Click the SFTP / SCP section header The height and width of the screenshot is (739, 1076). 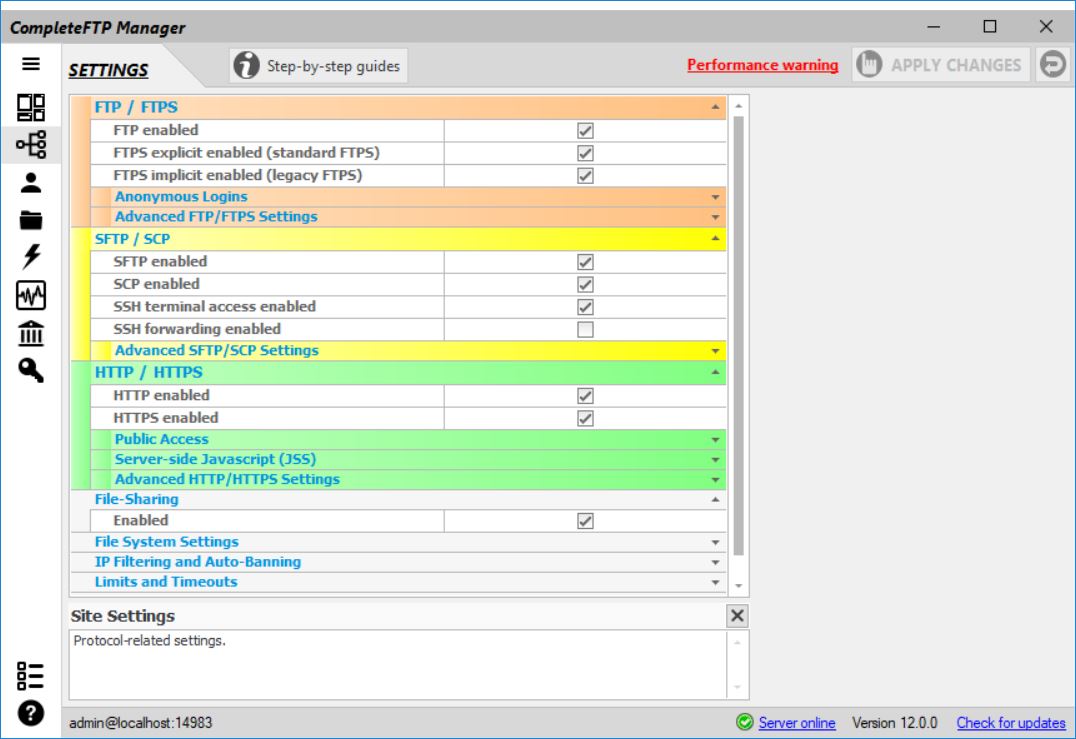click(399, 239)
